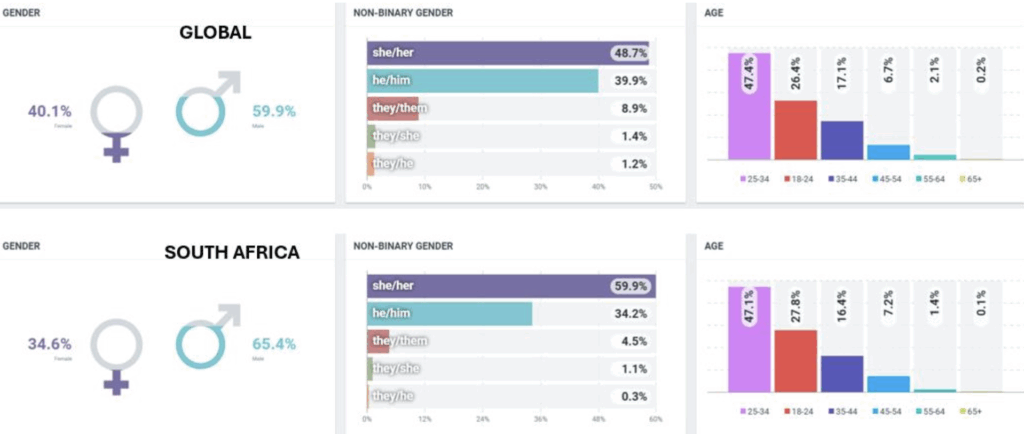Toggle the 65+ legend swatch in the Global age chart
The width and height of the screenshot is (1024, 434).
point(962,179)
